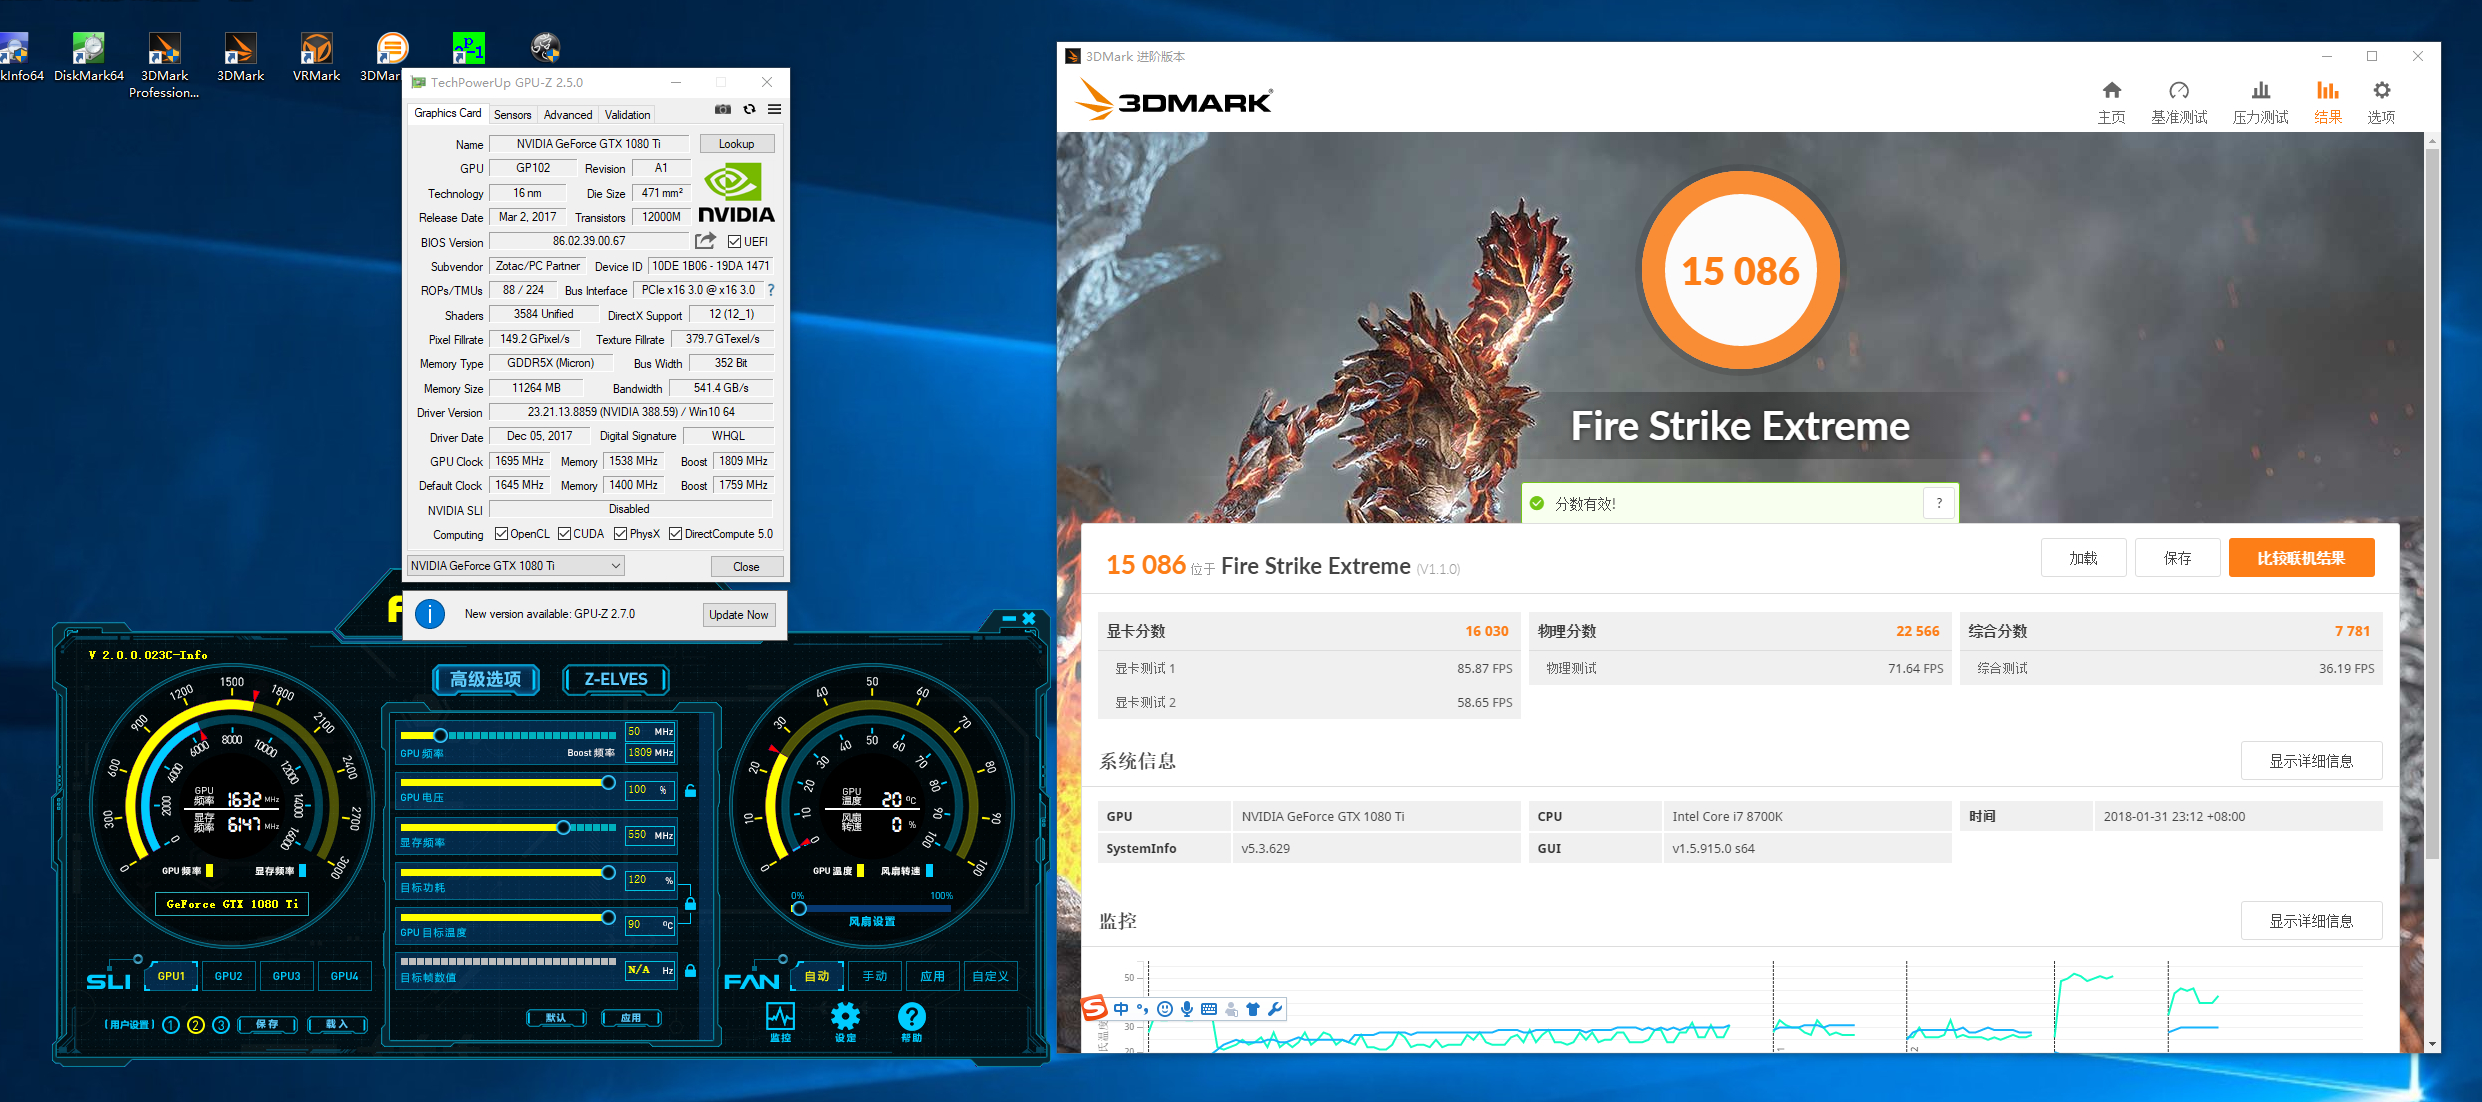Open the 结果 results tab in 3DMark
The image size is (2482, 1102).
point(2328,102)
